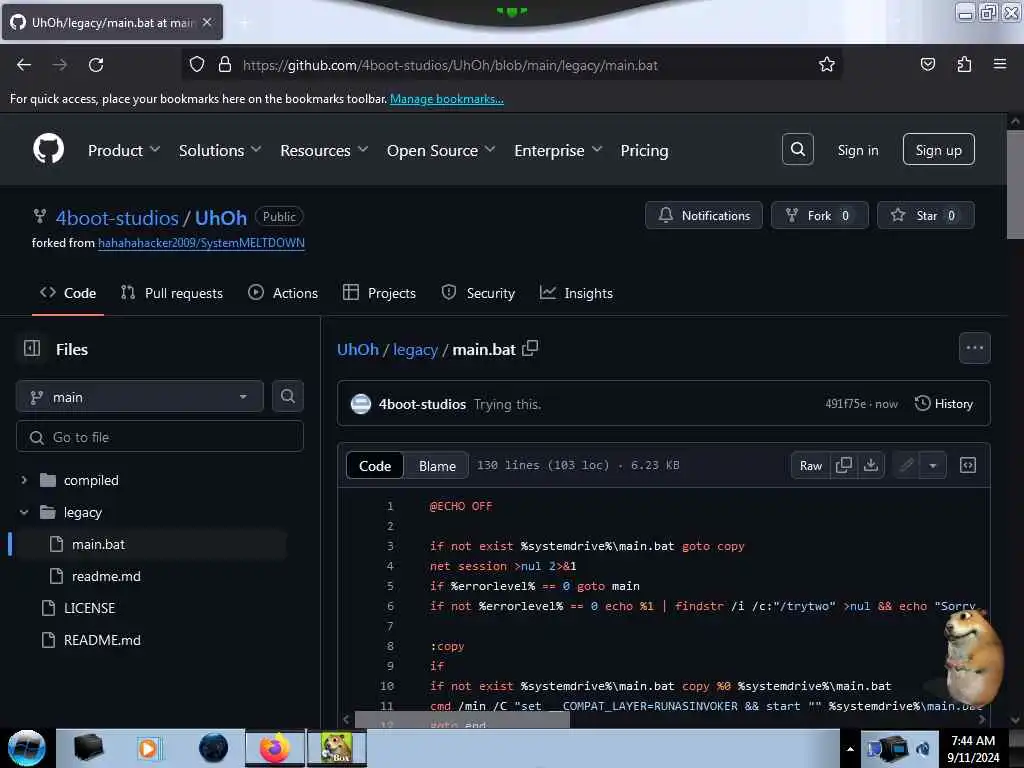Click the tracking protection shield icon
Viewport: 1024px width, 768px height.
pos(197,64)
